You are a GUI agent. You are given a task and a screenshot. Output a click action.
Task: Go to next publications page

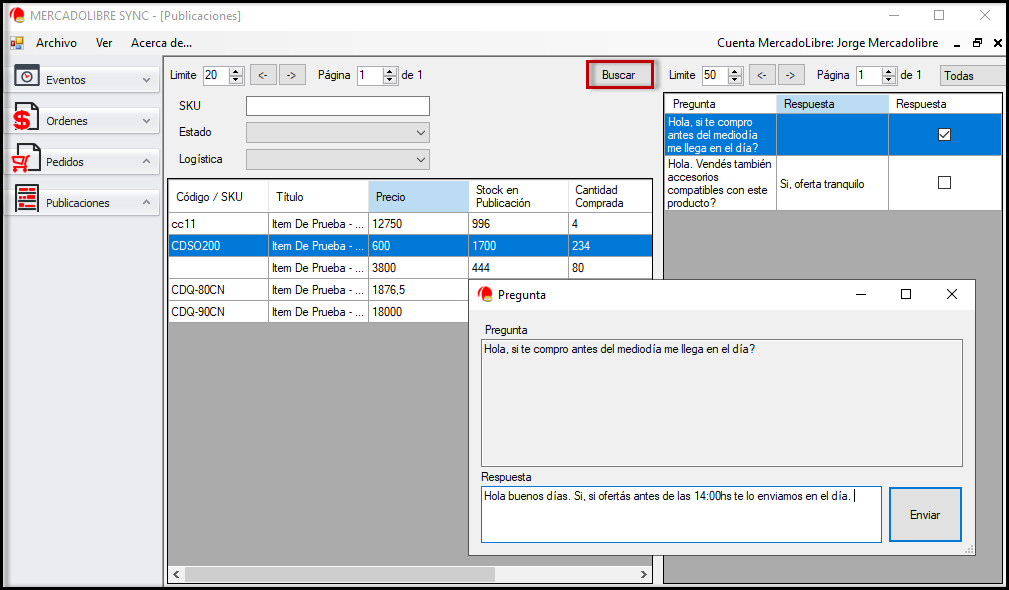coord(292,75)
